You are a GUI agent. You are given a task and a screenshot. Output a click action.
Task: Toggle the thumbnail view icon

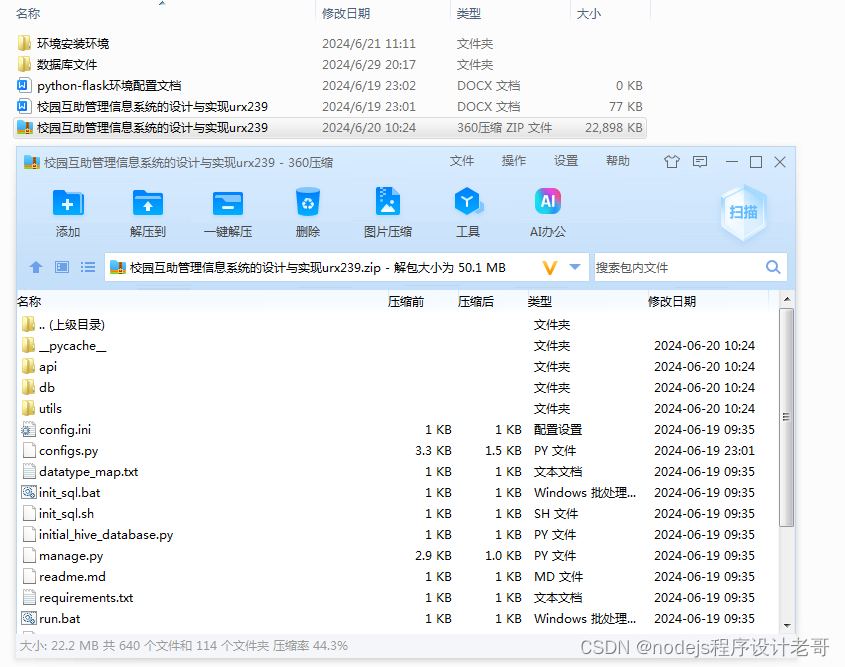pos(62,267)
